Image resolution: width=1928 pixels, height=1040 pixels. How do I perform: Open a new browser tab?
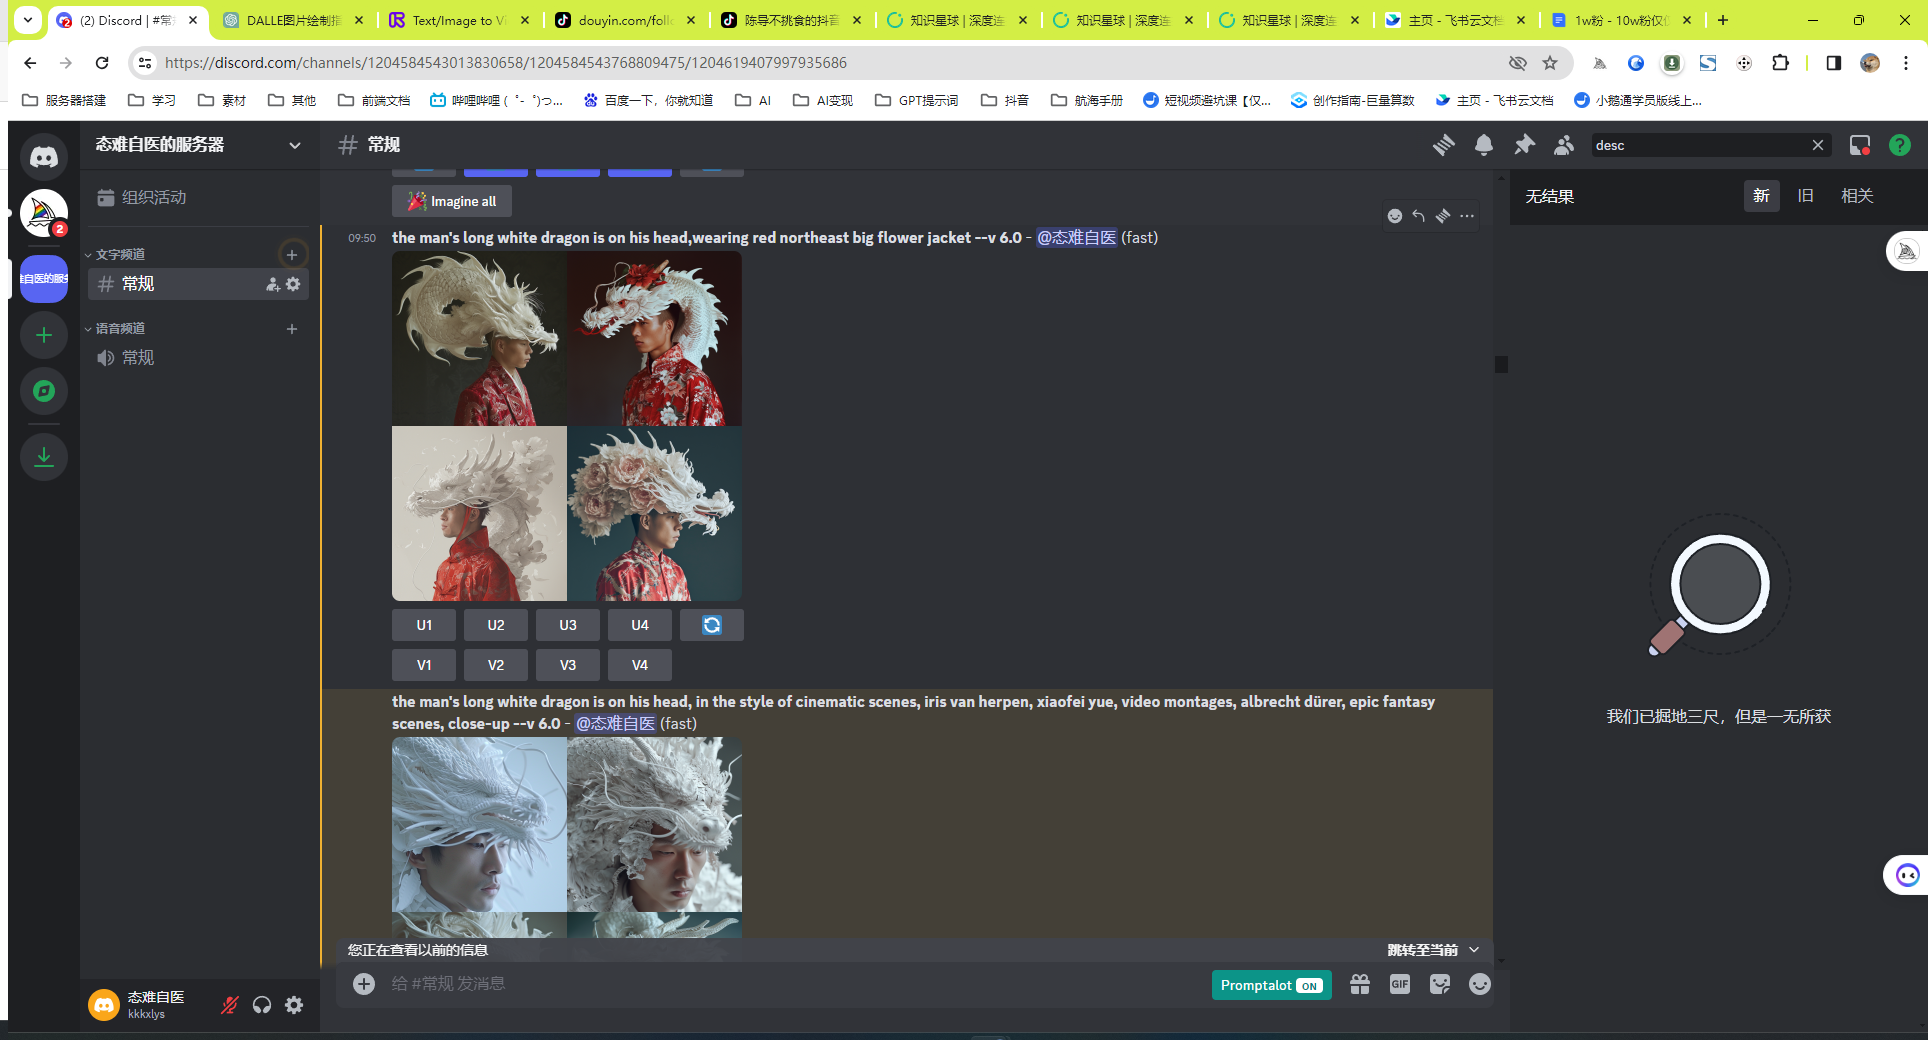click(1722, 20)
